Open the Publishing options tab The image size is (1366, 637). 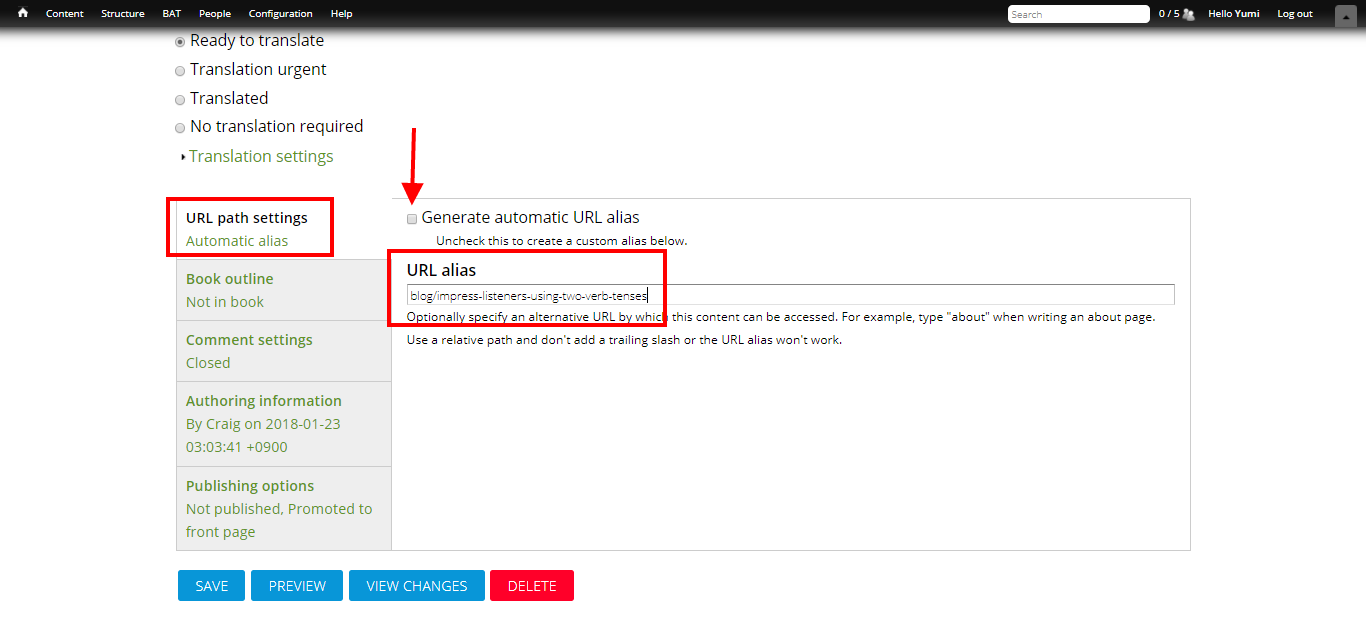point(249,486)
